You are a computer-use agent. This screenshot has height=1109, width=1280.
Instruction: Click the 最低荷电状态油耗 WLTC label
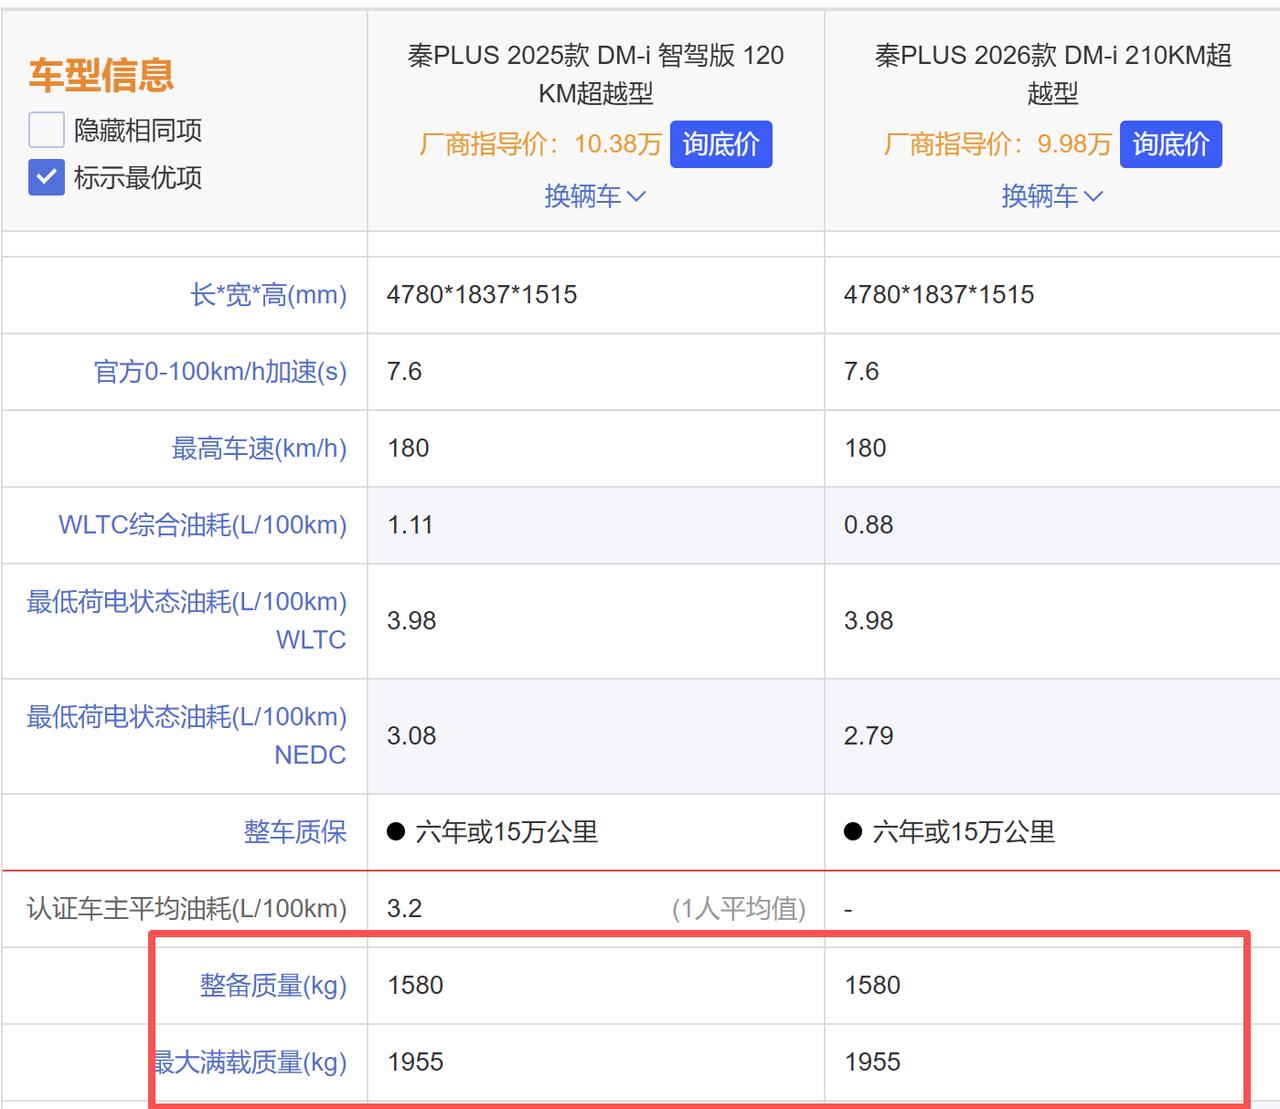[187, 620]
